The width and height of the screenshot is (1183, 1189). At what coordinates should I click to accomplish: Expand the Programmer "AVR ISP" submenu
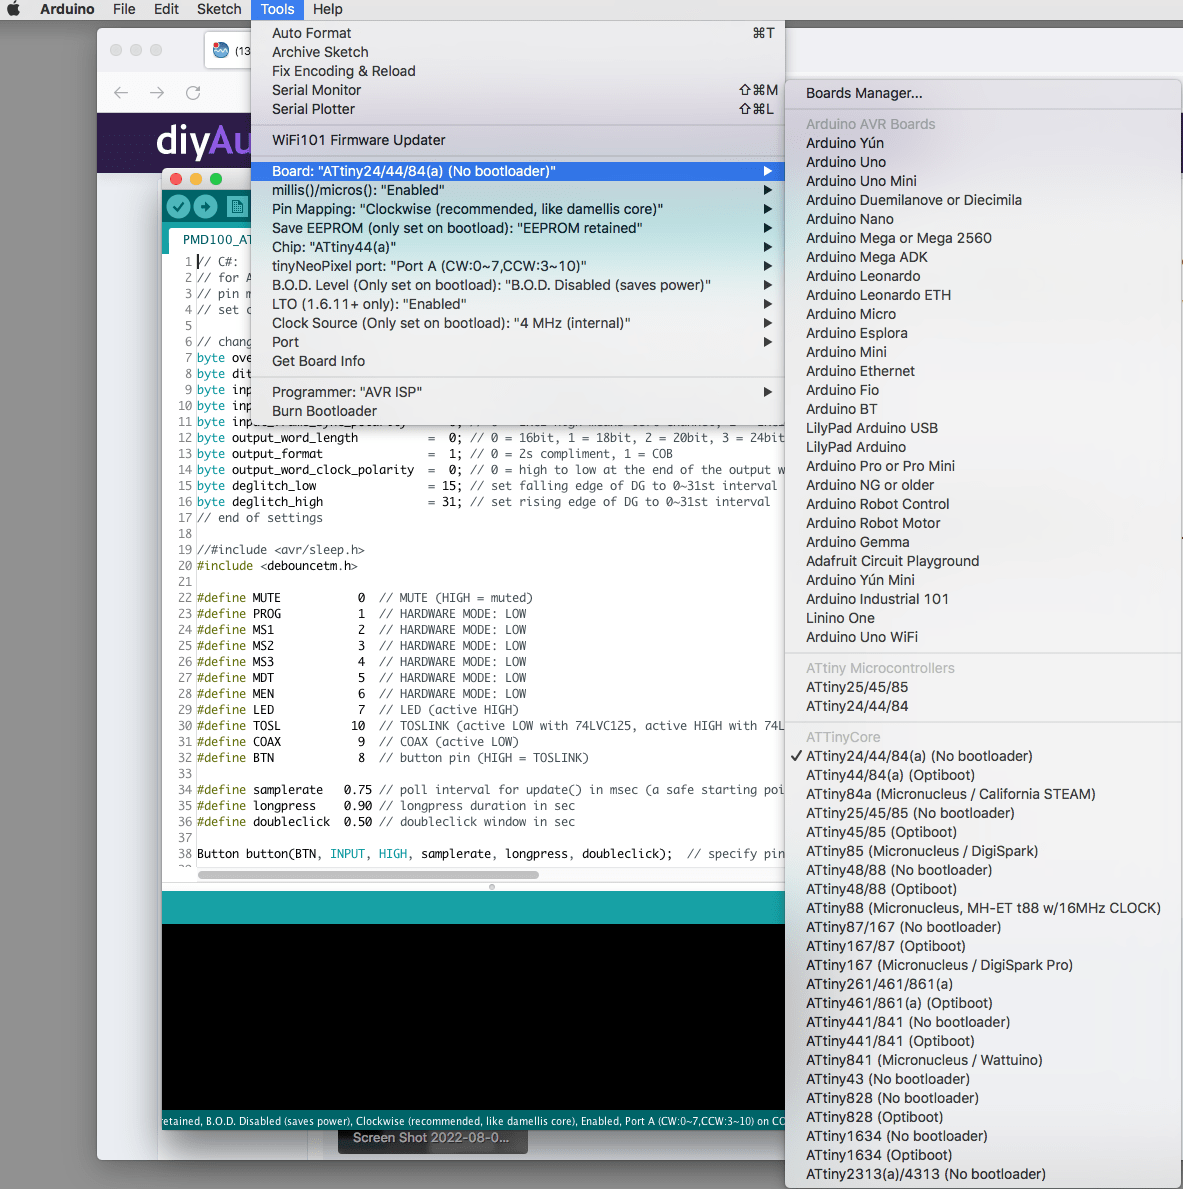(x=518, y=392)
